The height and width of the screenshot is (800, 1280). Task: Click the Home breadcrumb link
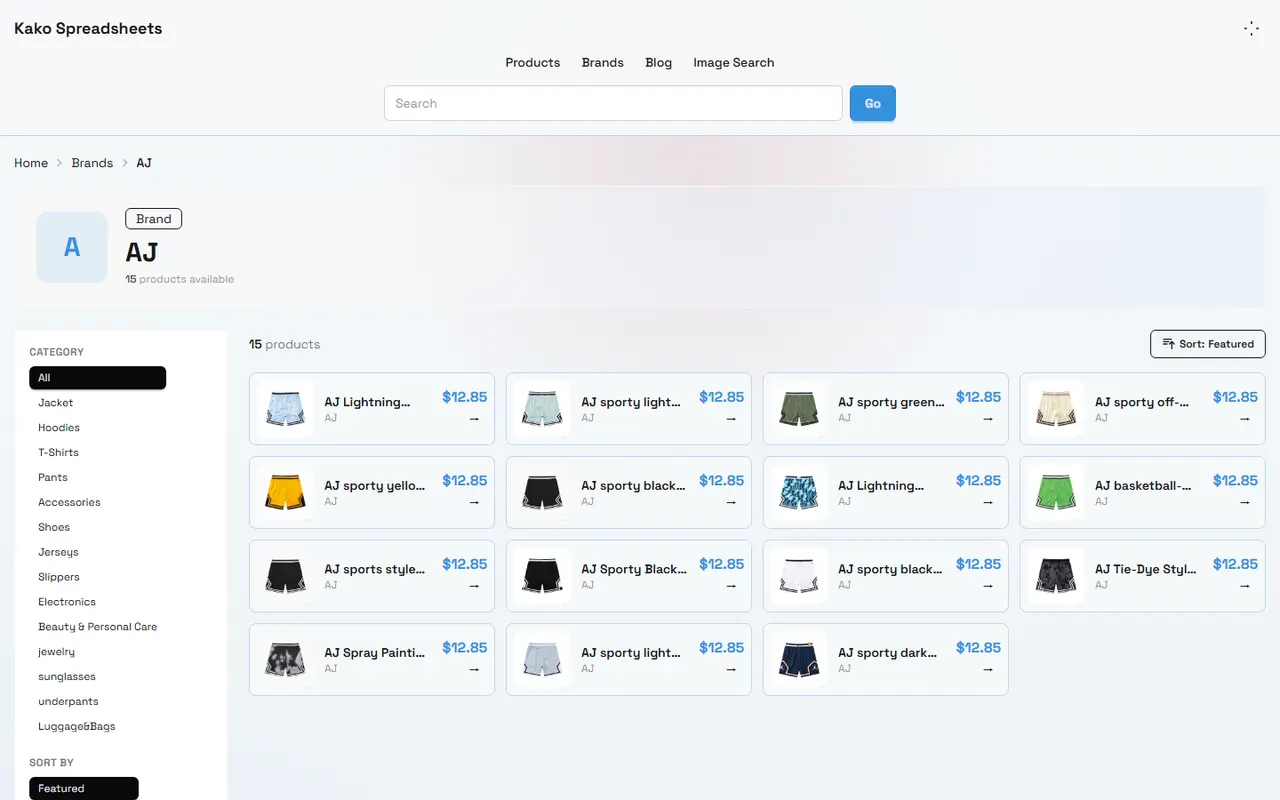click(31, 163)
